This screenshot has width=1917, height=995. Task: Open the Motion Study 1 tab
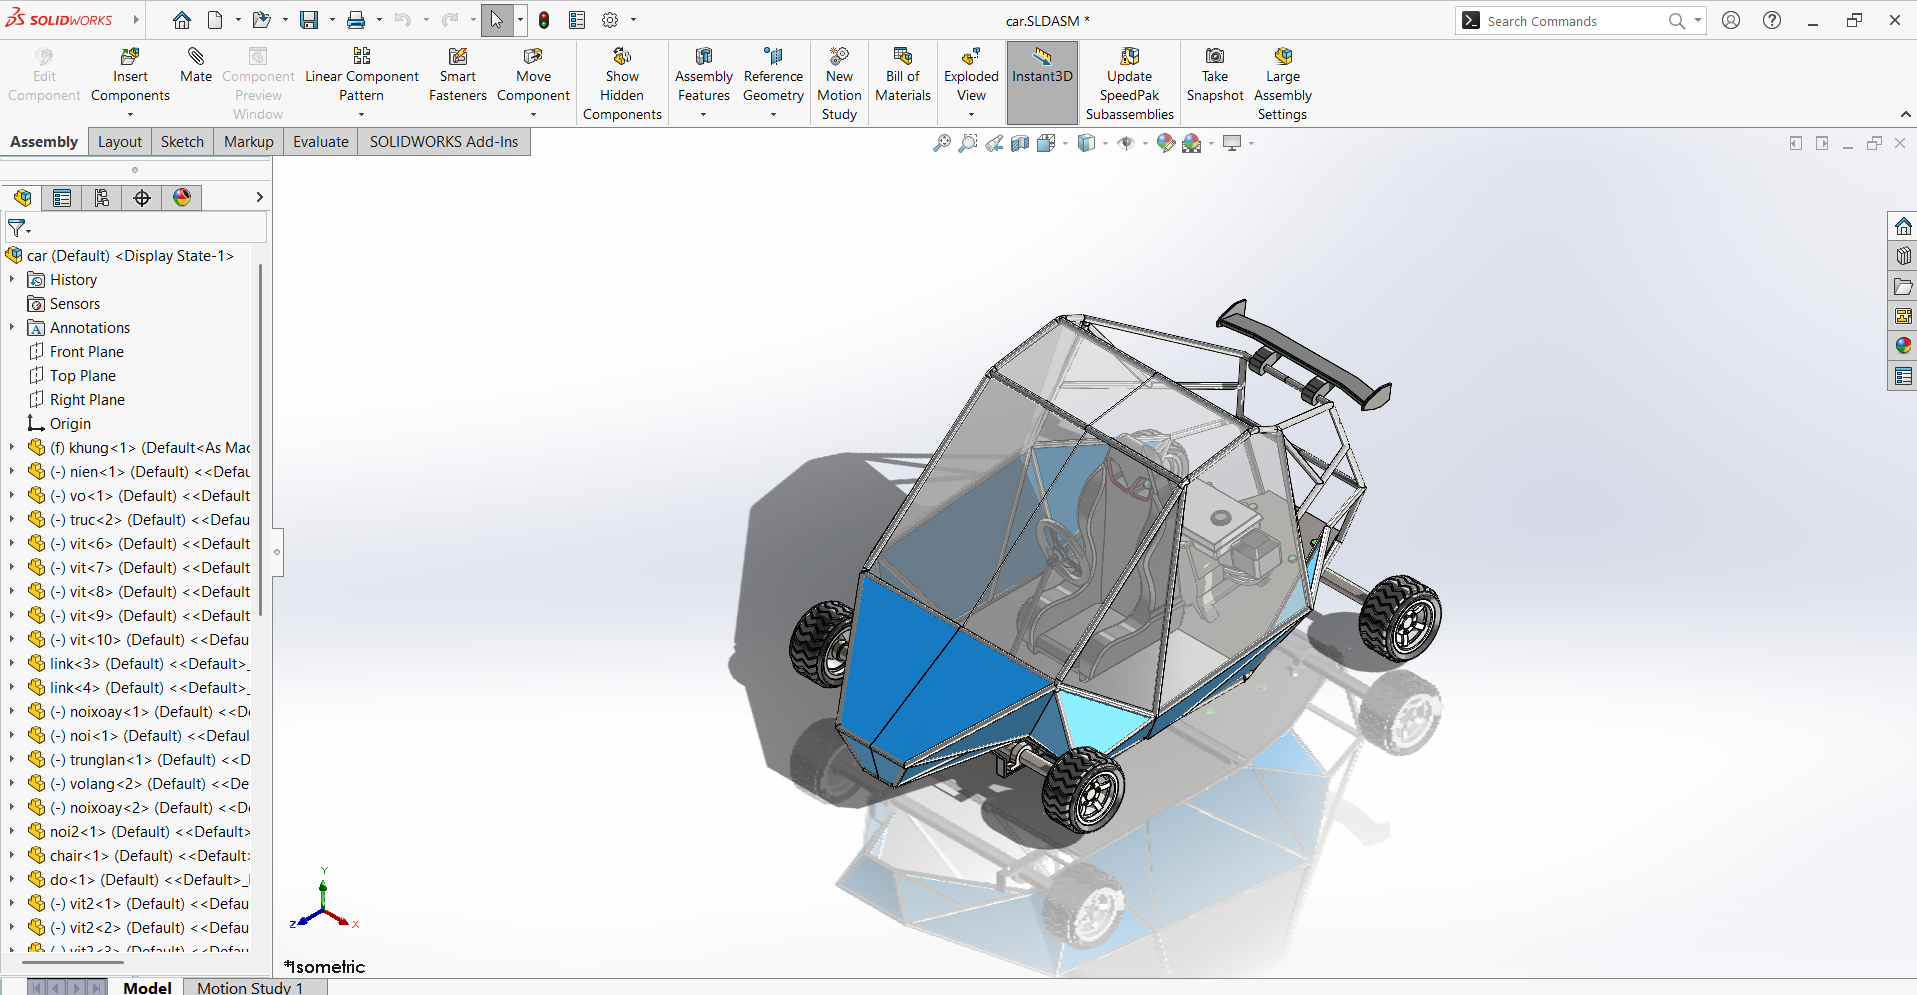[250, 987]
